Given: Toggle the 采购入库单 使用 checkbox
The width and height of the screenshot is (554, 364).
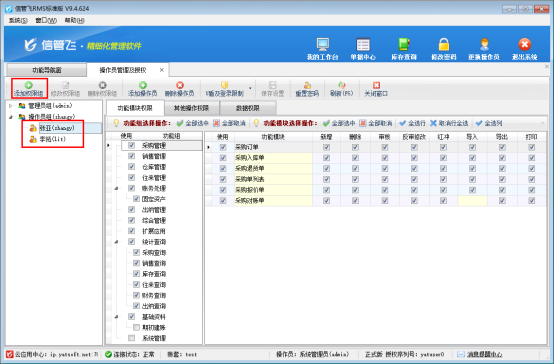Looking at the screenshot, I should [223, 158].
